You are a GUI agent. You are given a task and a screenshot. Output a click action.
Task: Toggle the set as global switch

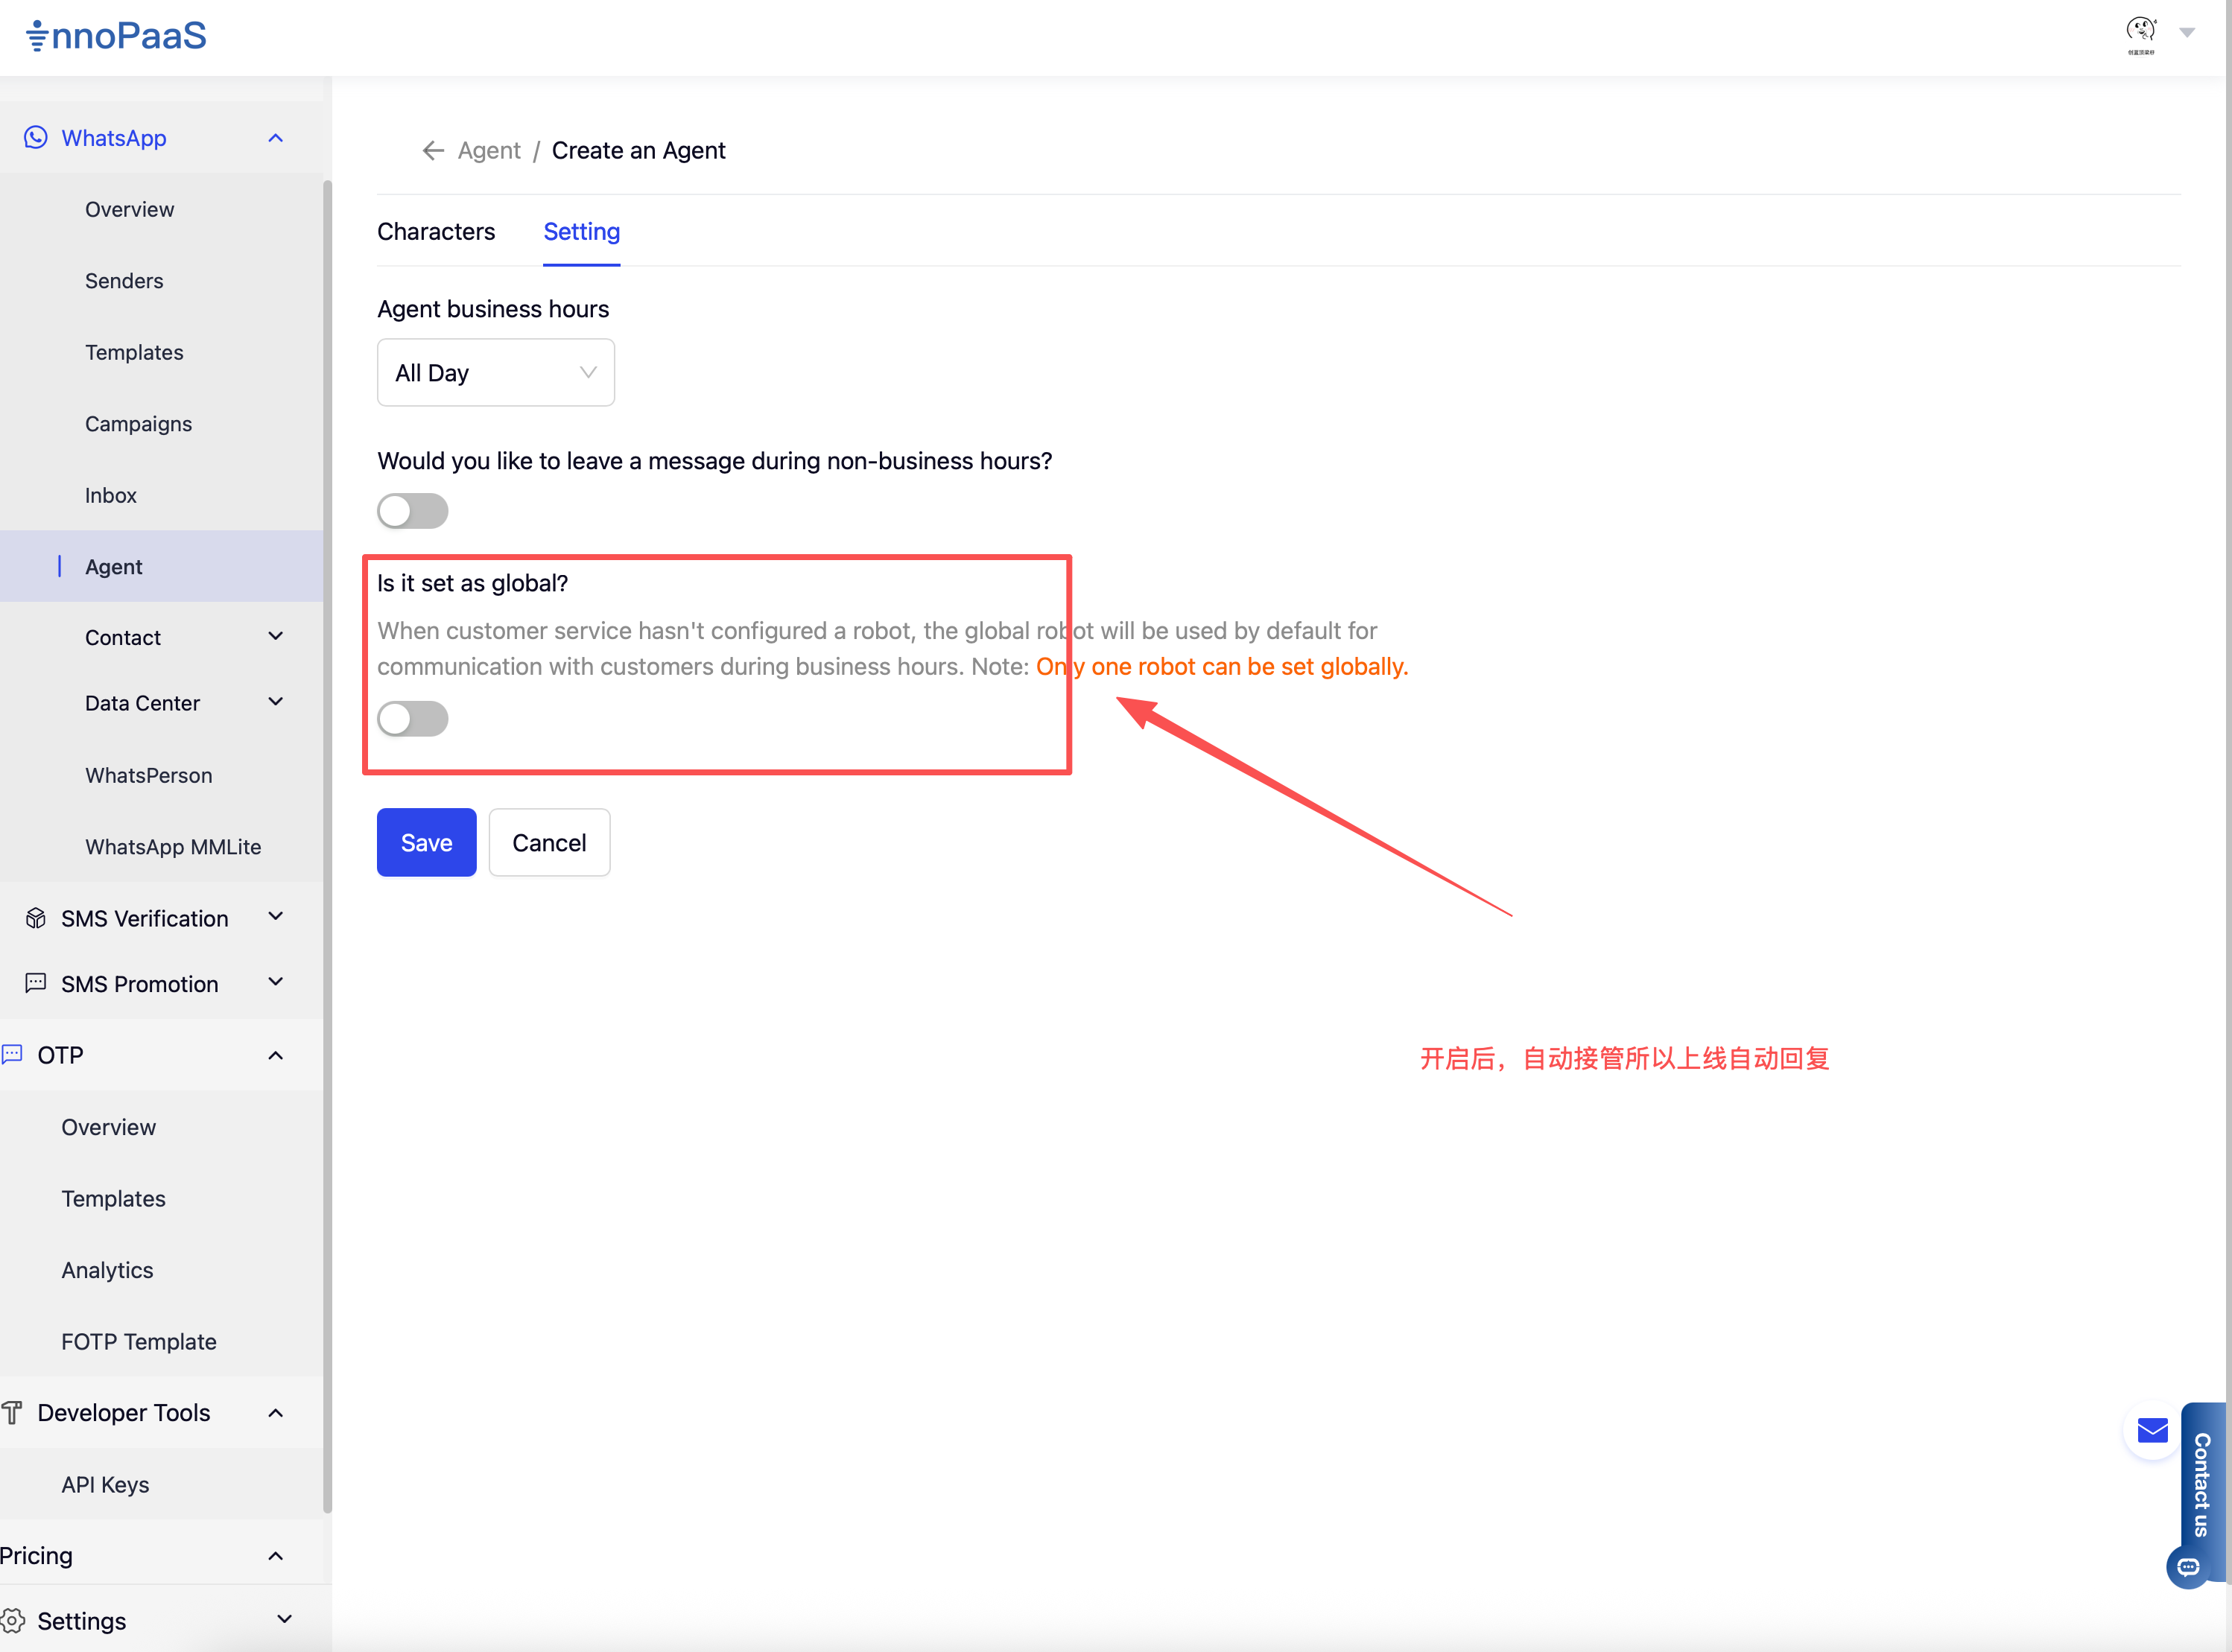point(412,718)
